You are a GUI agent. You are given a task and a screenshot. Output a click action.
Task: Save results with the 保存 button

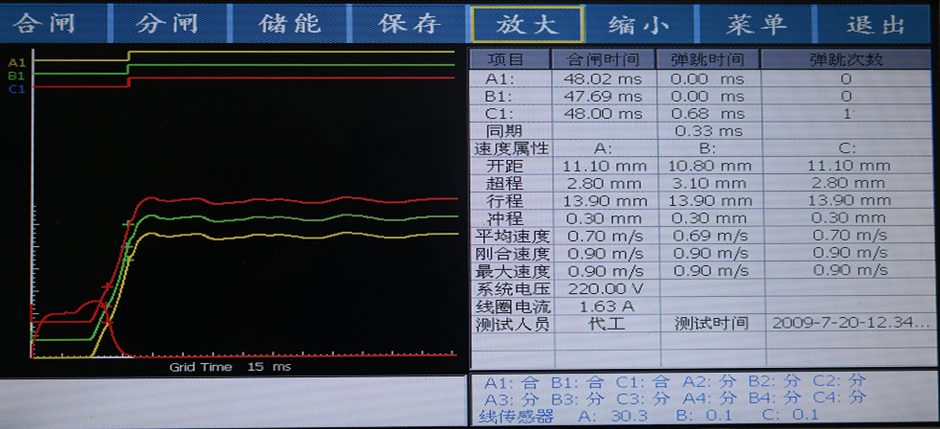pos(408,24)
